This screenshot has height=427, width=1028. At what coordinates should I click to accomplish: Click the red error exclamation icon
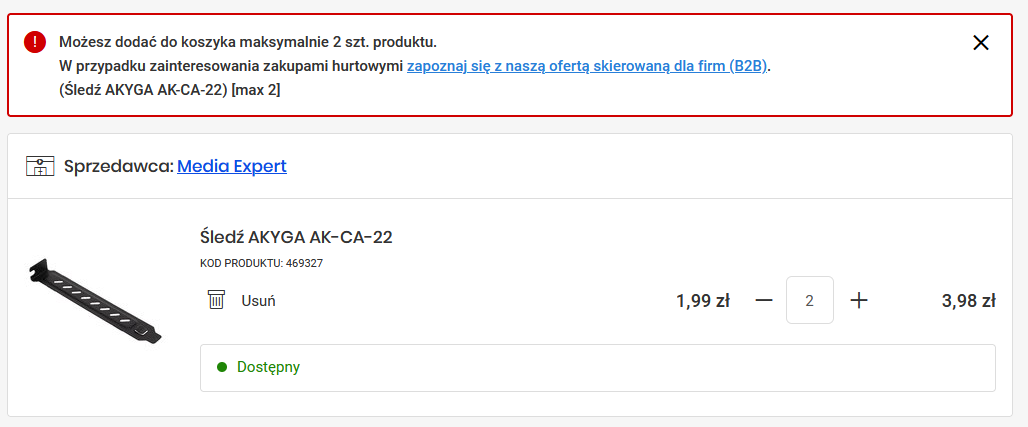point(36,42)
